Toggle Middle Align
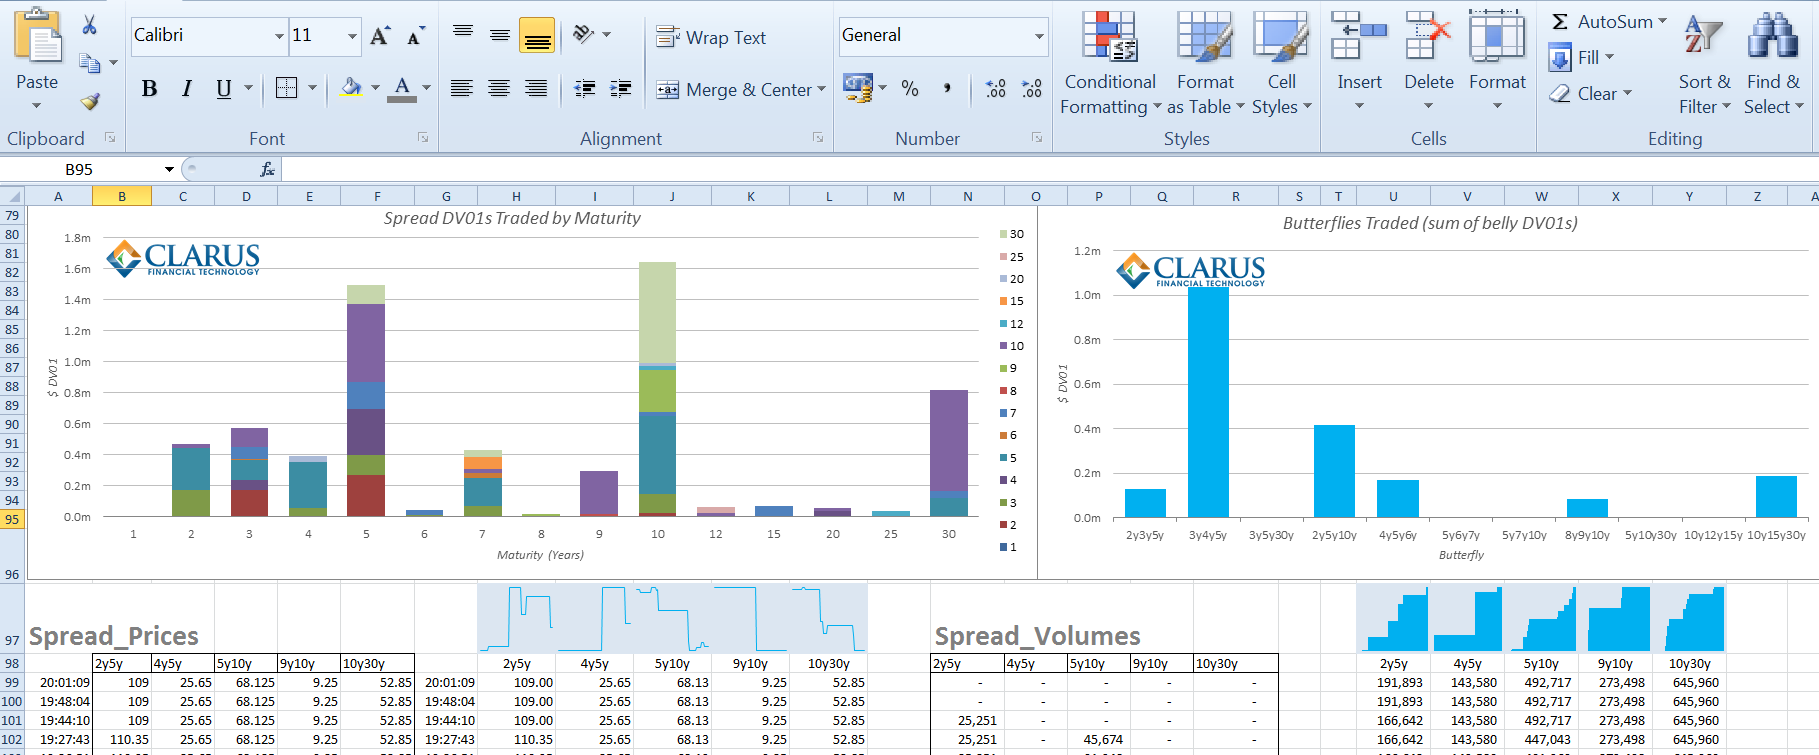 (500, 35)
